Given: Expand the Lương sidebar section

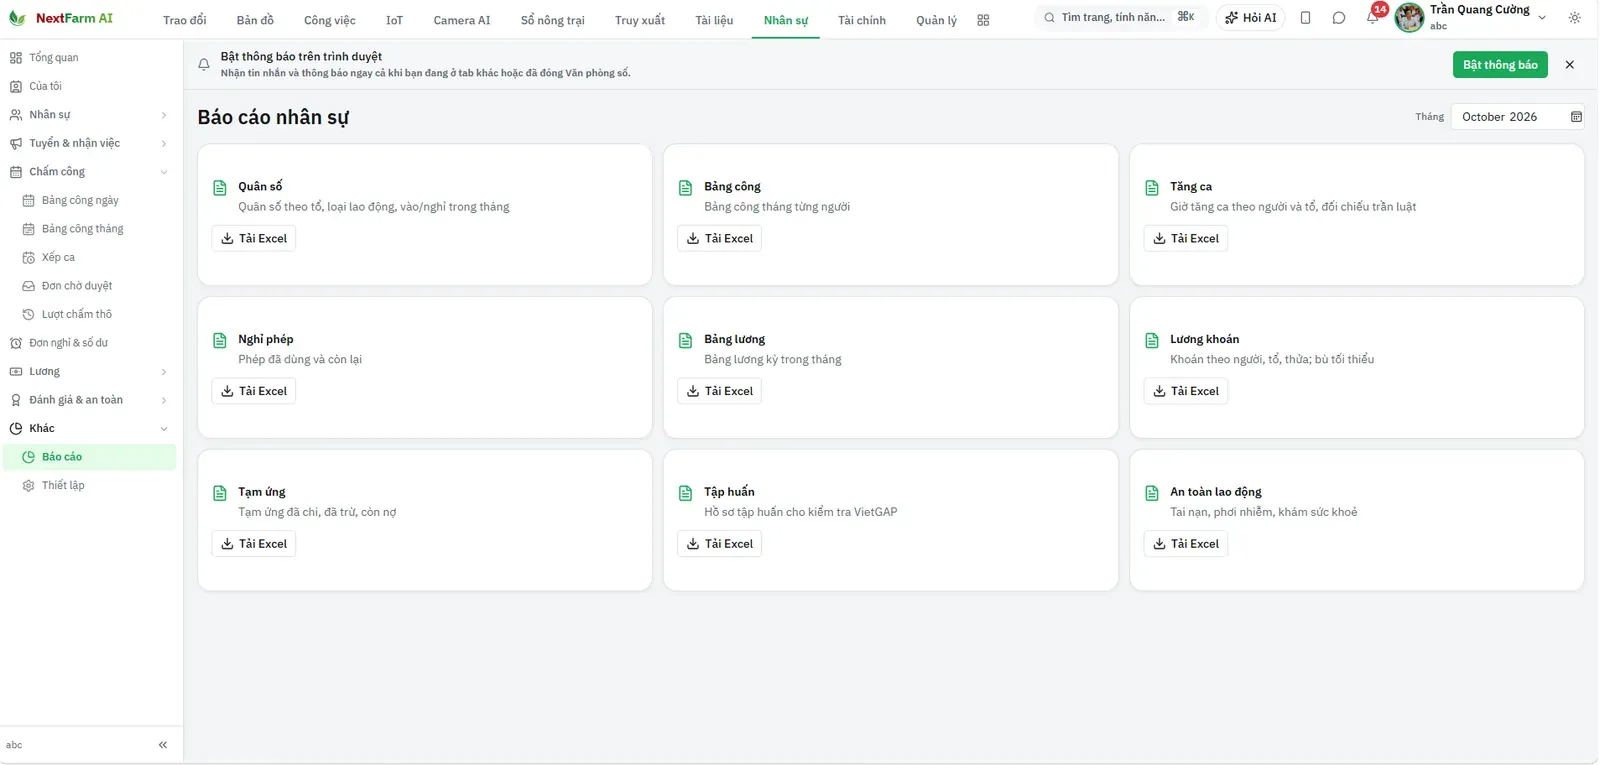Looking at the screenshot, I should (91, 371).
